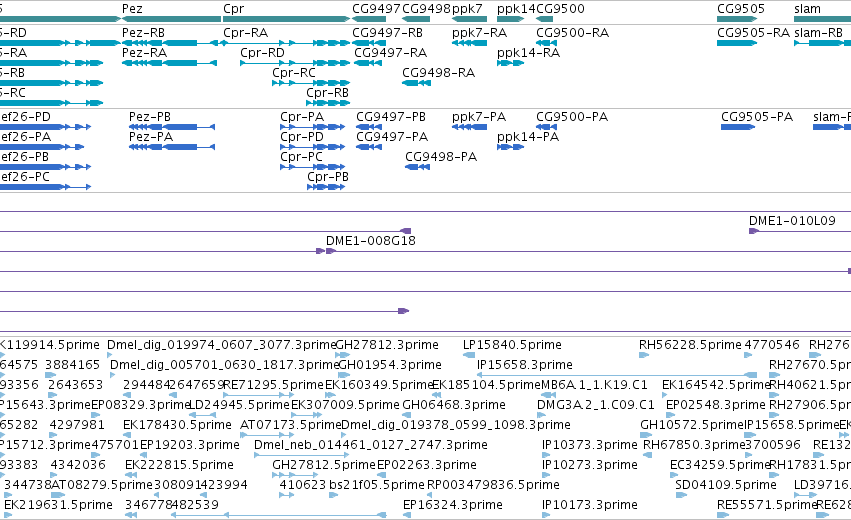Click the slam-RB transcript

(822, 43)
